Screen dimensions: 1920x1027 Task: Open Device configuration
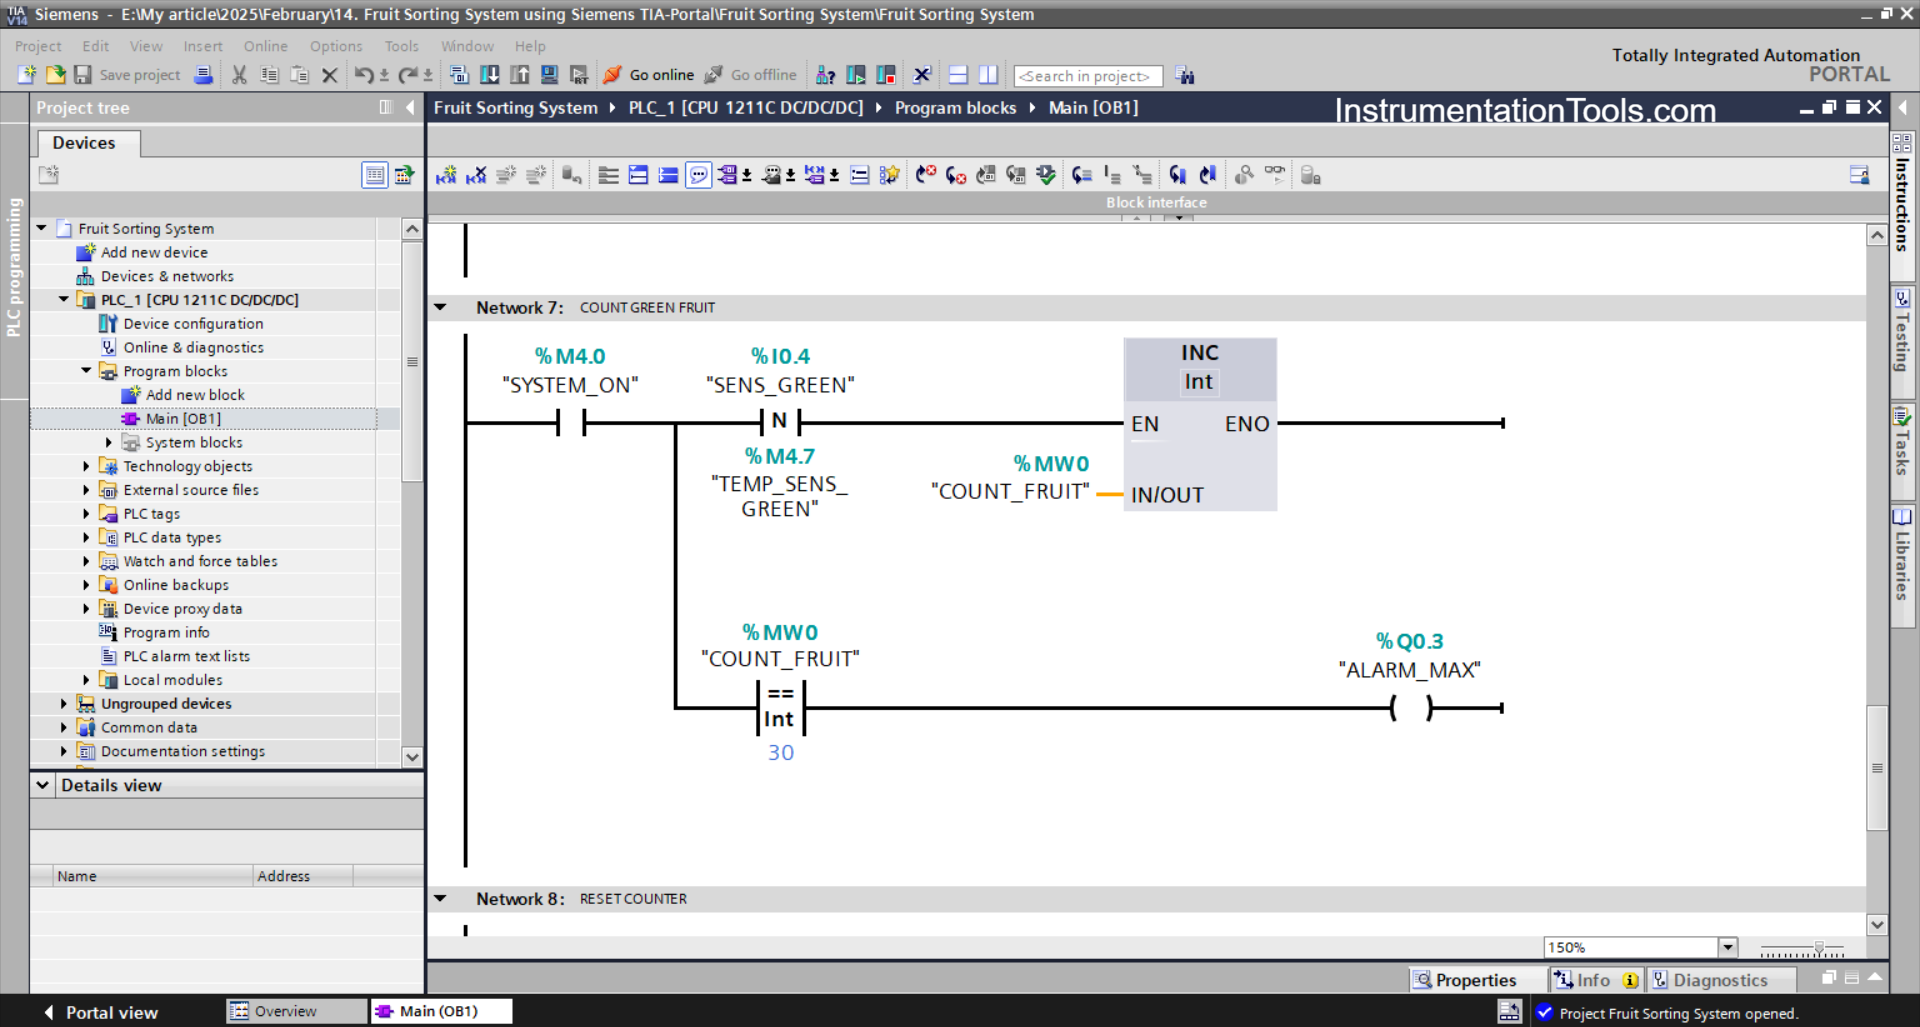[x=193, y=323]
